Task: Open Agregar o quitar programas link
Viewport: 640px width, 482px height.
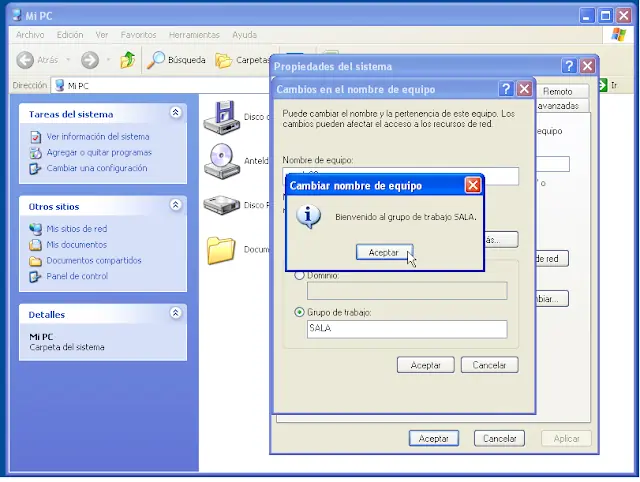Action: pos(99,153)
